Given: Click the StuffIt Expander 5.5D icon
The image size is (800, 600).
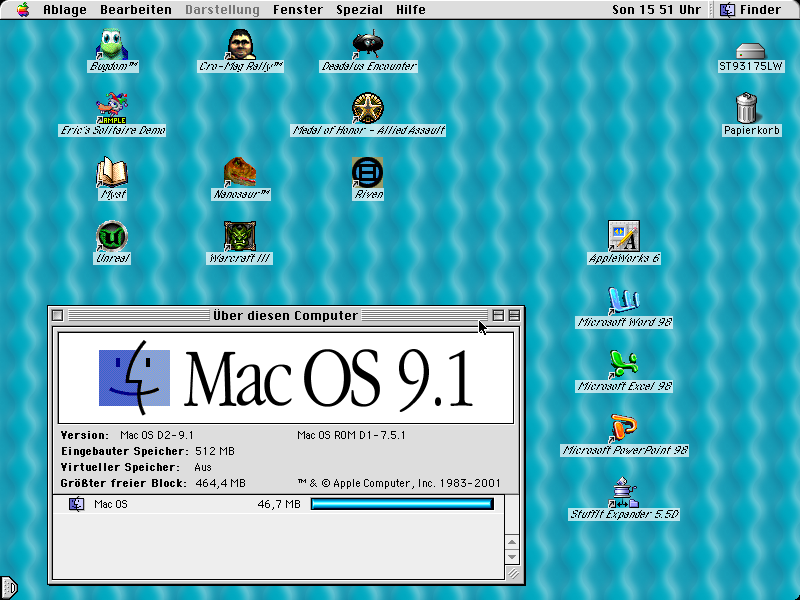Looking at the screenshot, I should pos(623,492).
